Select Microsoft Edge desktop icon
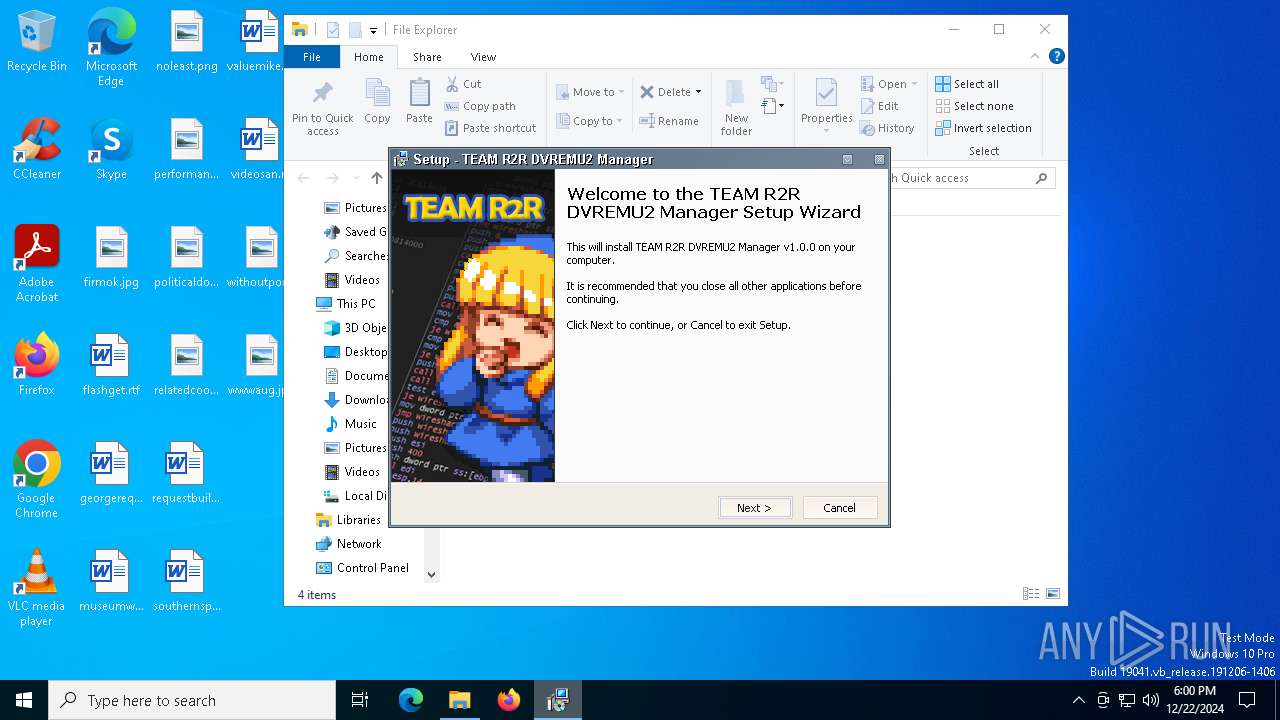The width and height of the screenshot is (1280, 720). (x=111, y=48)
